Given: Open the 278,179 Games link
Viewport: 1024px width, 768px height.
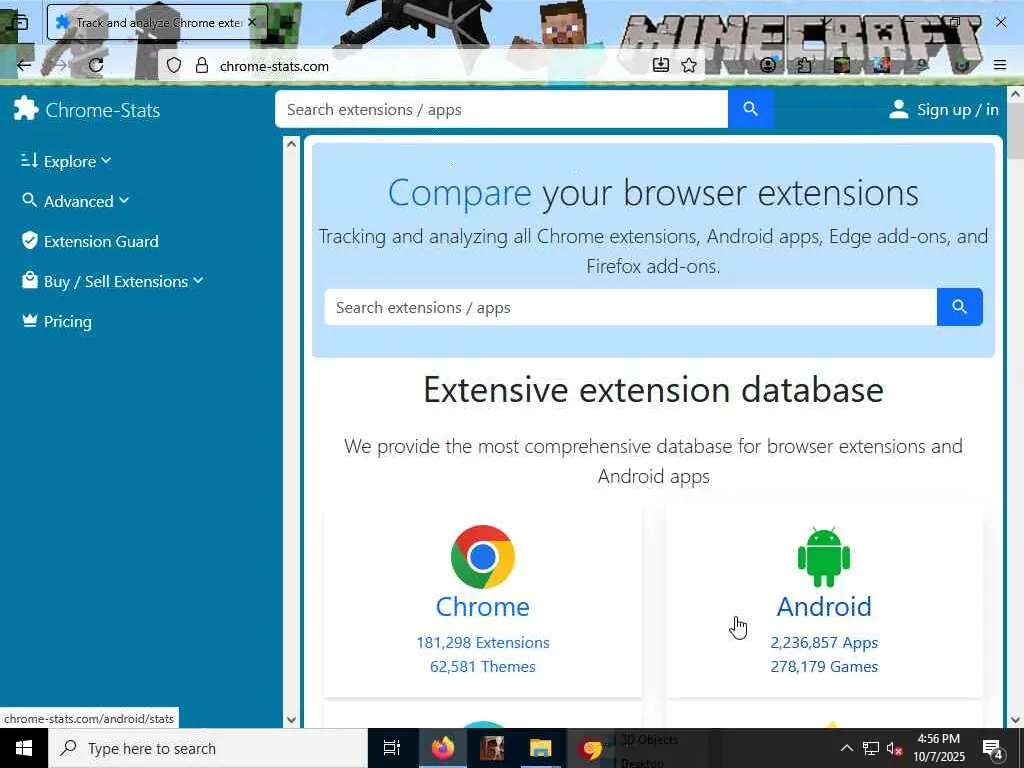Looking at the screenshot, I should [824, 667].
